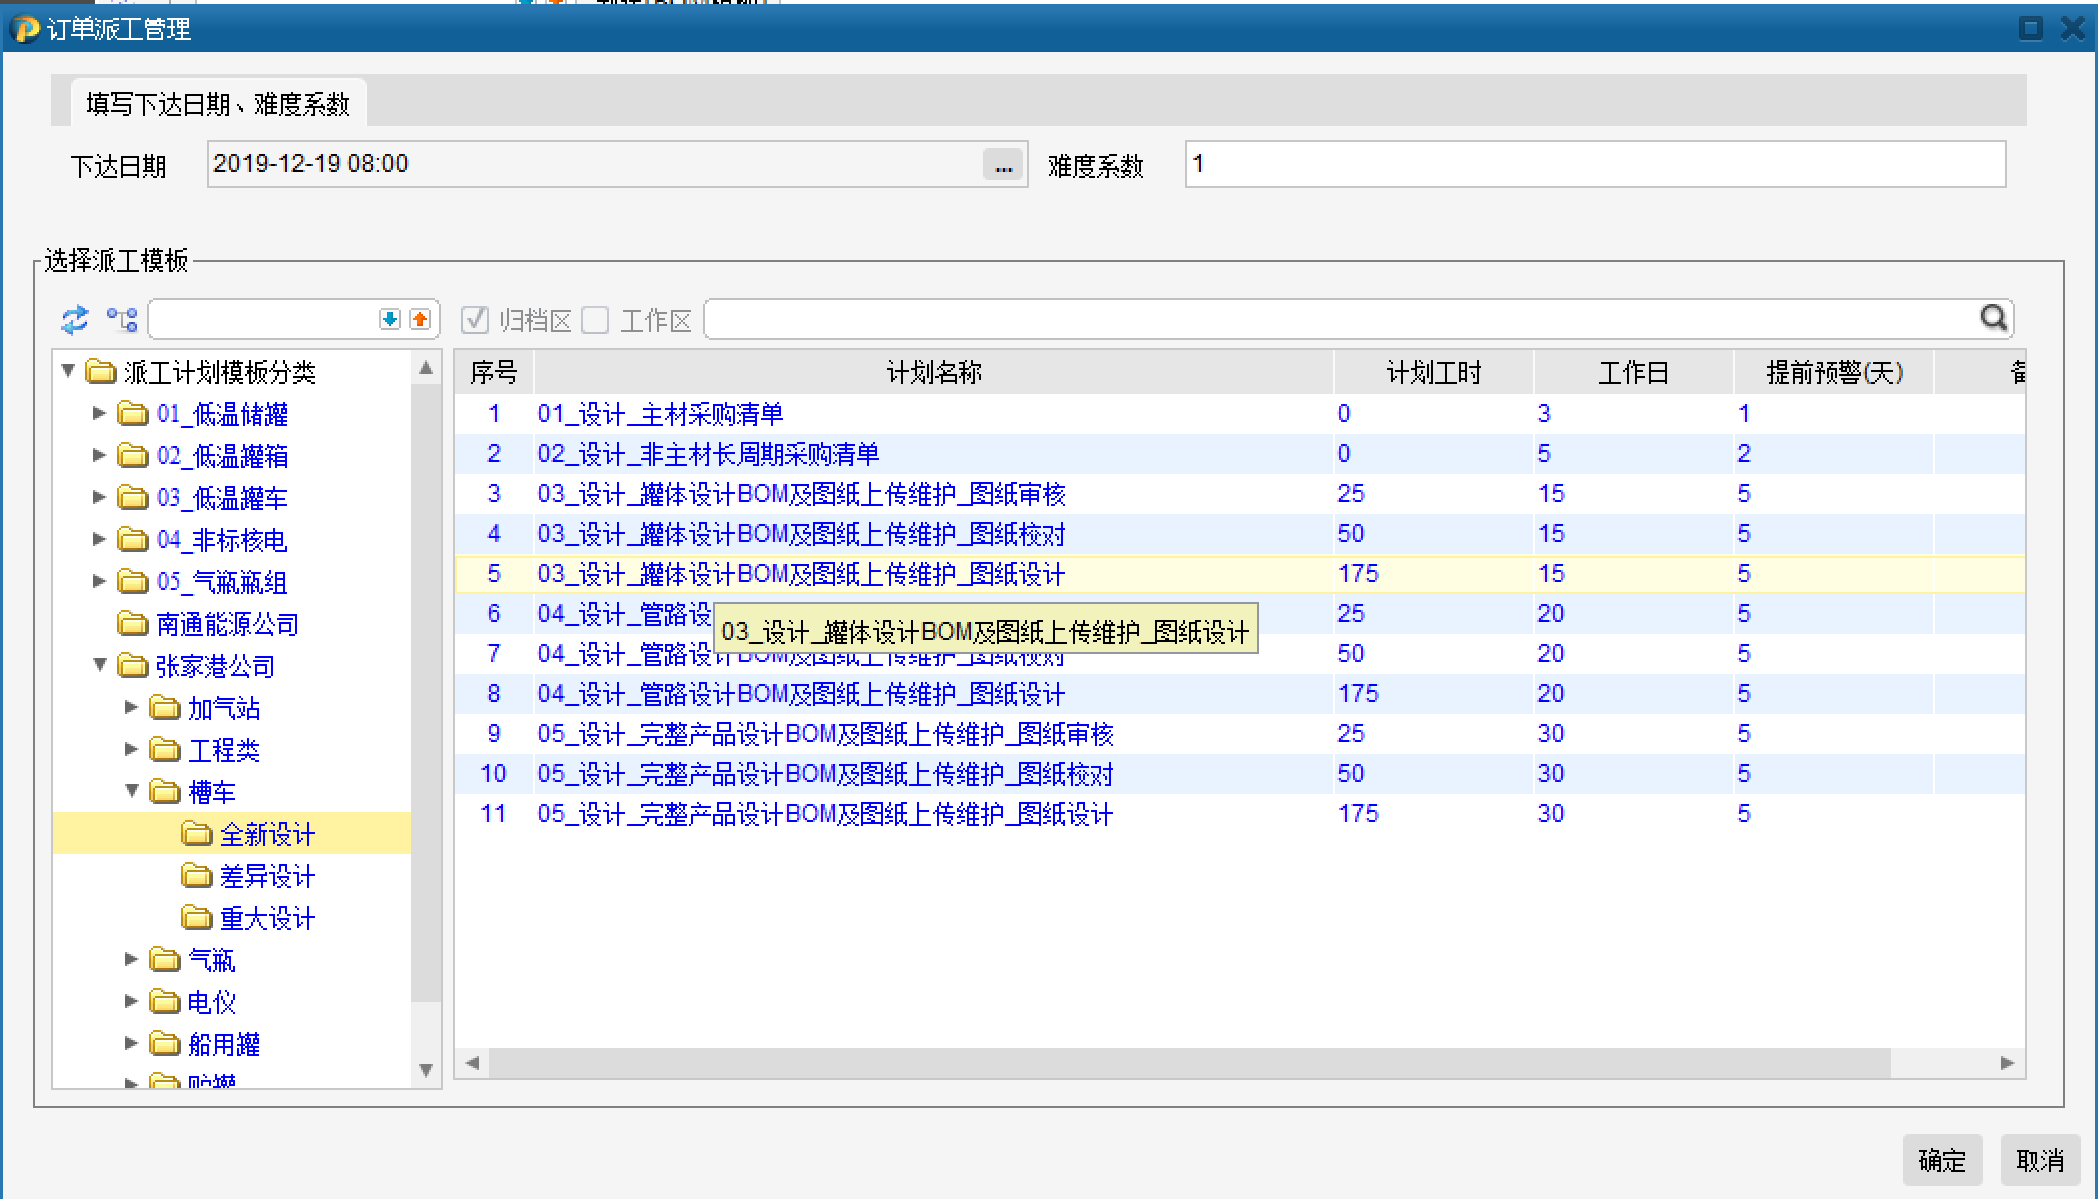Expand the 01_低温储罐 tree node

99,413
